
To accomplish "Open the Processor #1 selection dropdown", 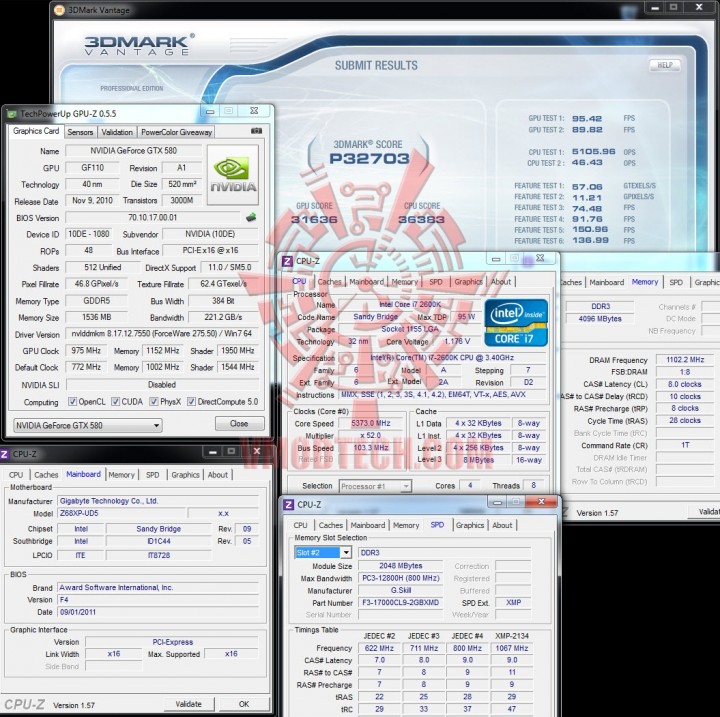I will [375, 486].
